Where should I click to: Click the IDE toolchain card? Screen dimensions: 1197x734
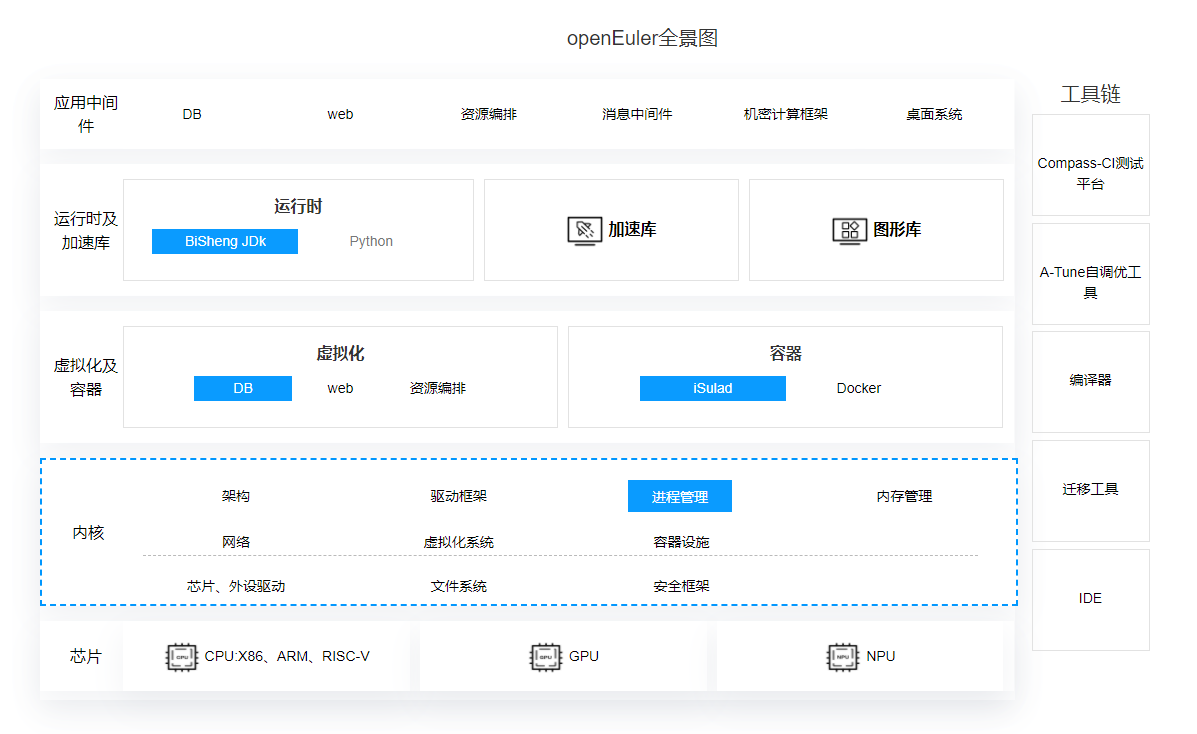pyautogui.click(x=1090, y=599)
